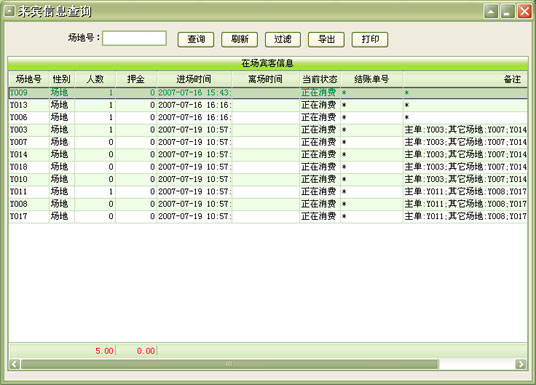The width and height of the screenshot is (536, 385).
Task: Close the 来宾信息查询 window
Action: [524, 12]
